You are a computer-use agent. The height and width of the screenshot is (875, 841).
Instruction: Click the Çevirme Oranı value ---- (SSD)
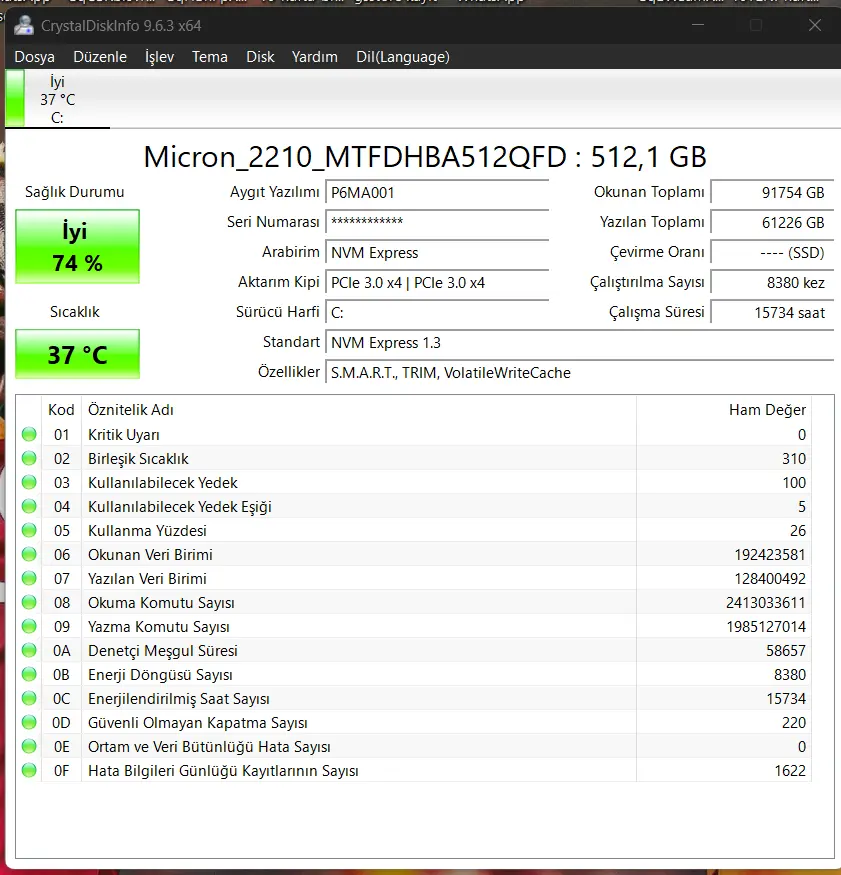(x=772, y=252)
